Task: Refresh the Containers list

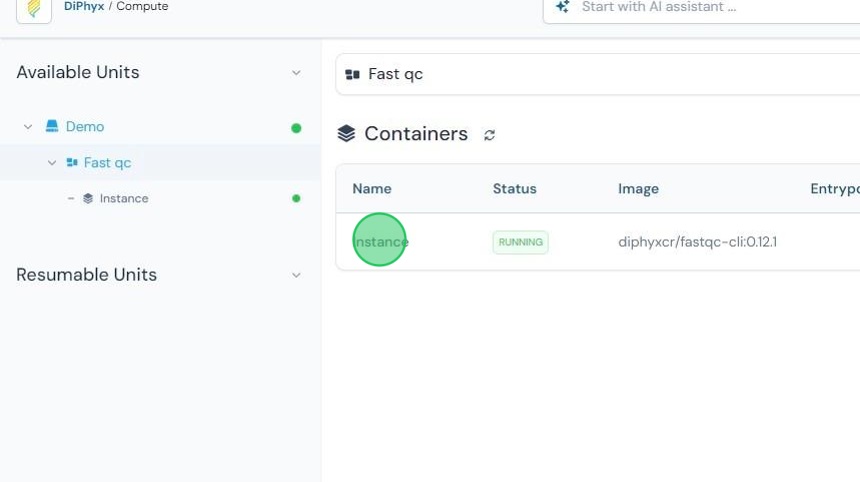Action: coord(490,135)
